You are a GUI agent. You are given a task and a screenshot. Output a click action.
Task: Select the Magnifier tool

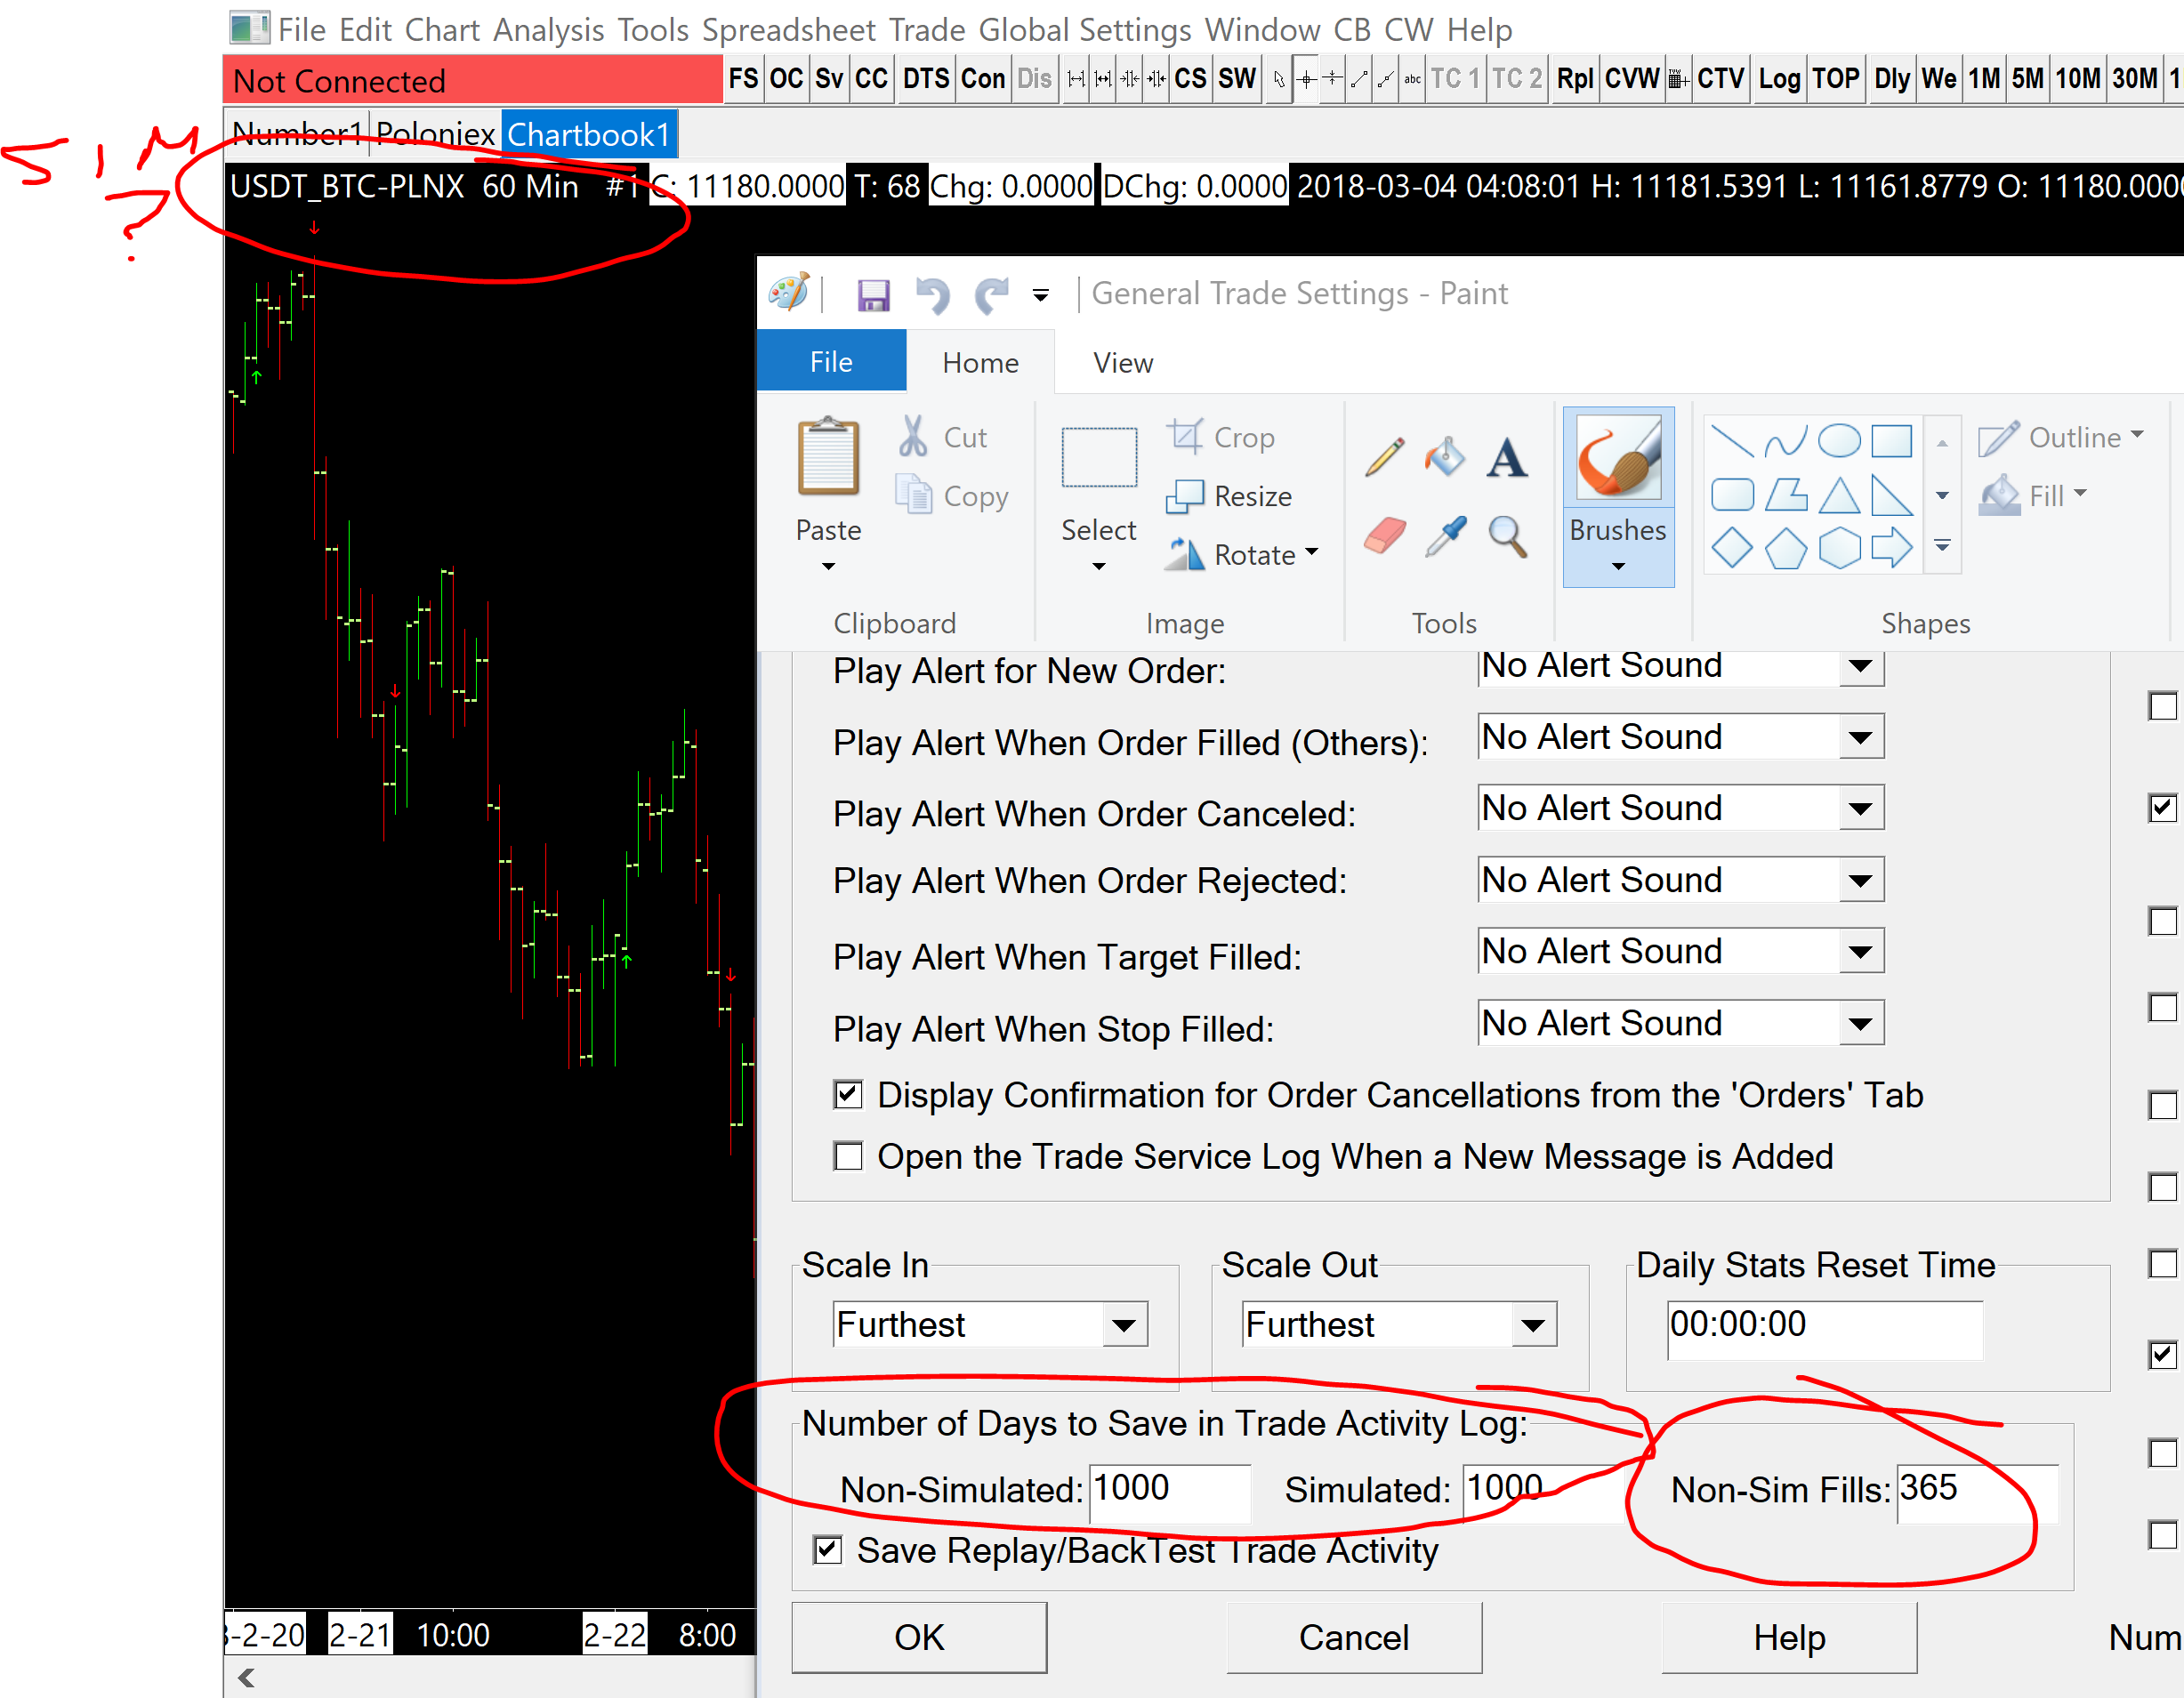coord(1506,536)
